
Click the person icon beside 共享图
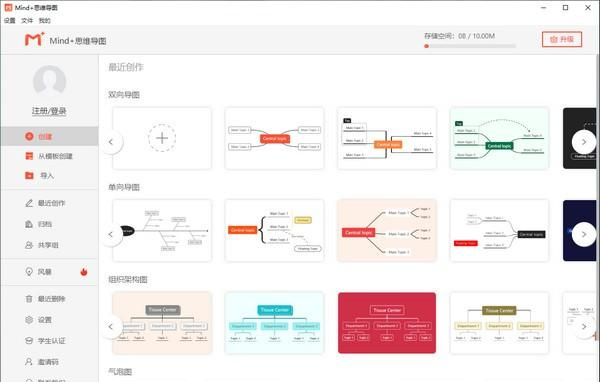point(29,245)
